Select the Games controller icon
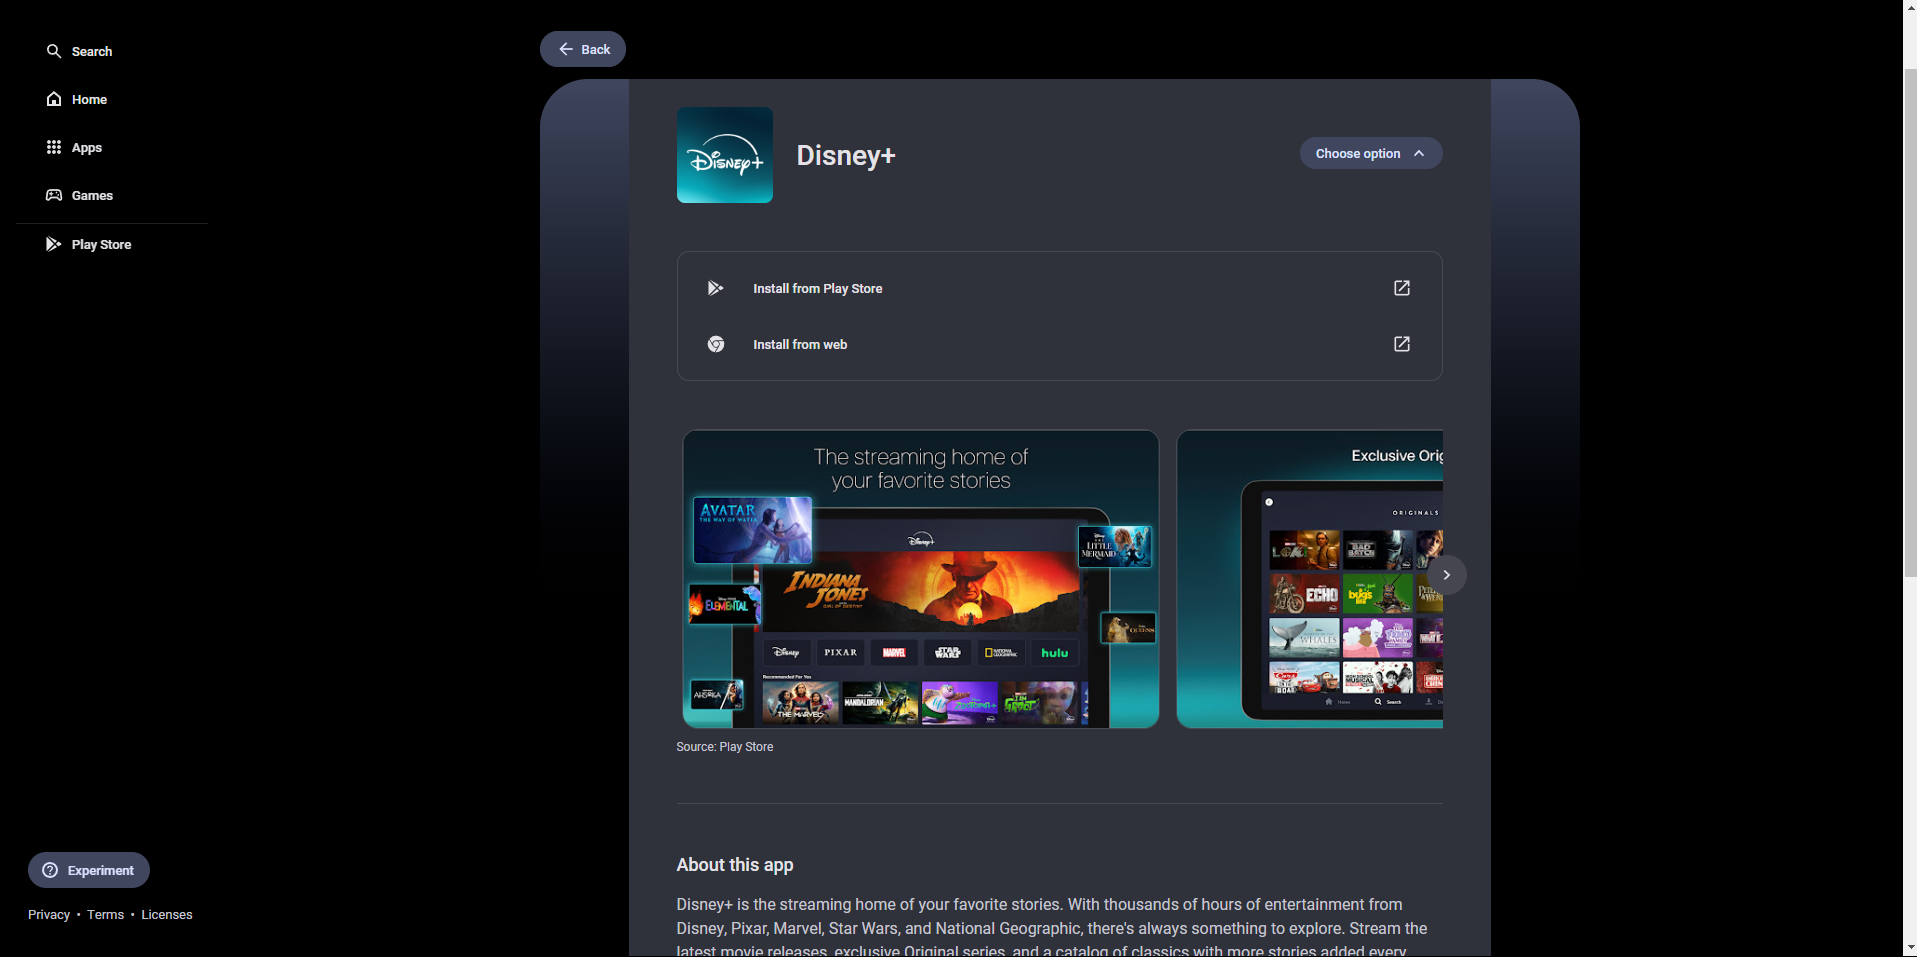 click(x=54, y=195)
